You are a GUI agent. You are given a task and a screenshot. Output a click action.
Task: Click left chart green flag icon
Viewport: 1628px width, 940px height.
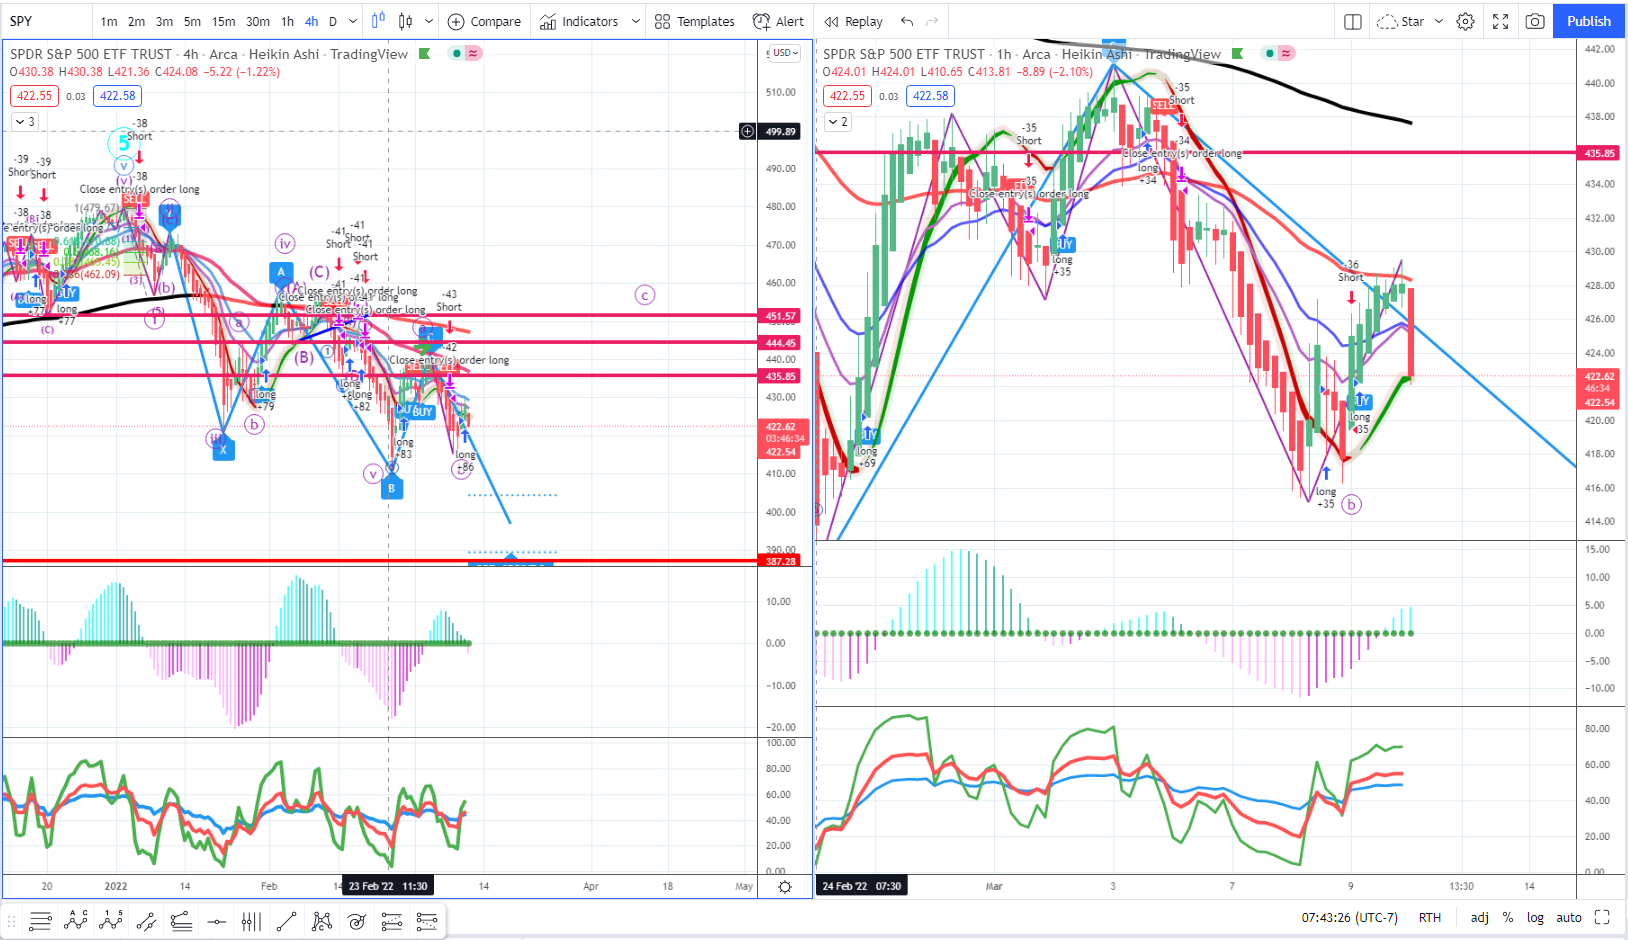(424, 54)
